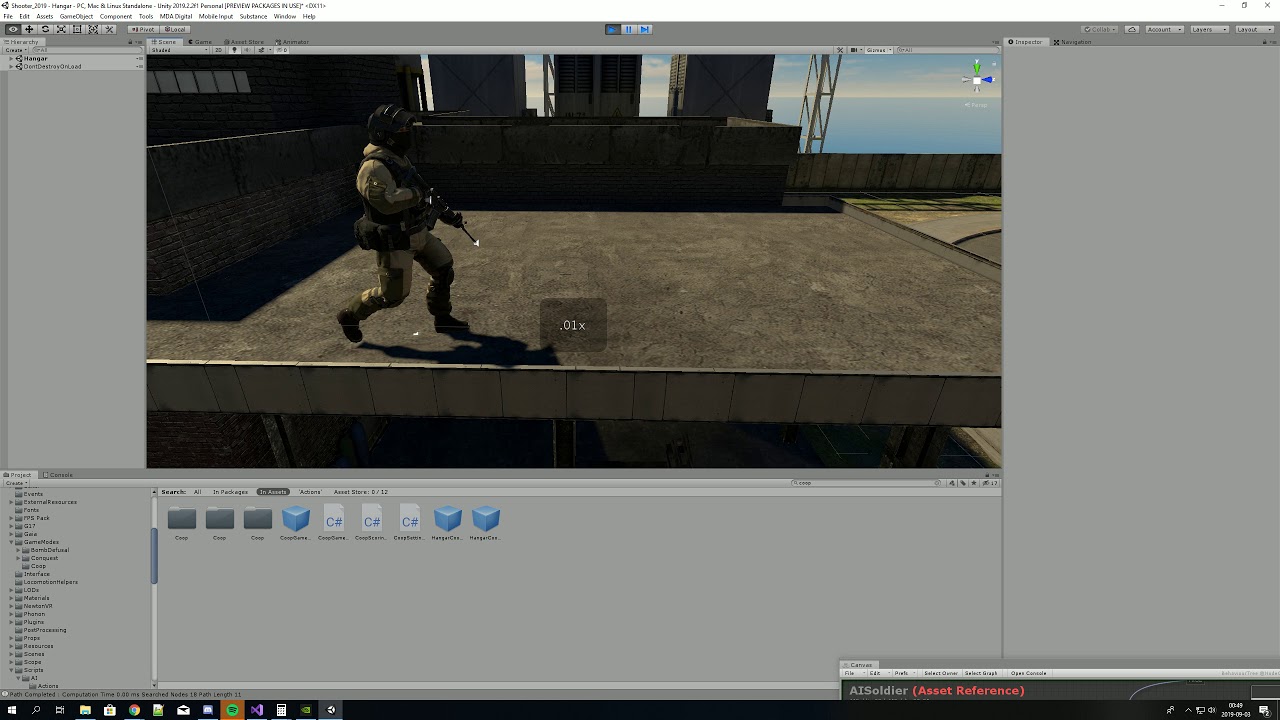1280x720 pixels.
Task: Open the Gizmos dropdown
Action: click(x=878, y=50)
